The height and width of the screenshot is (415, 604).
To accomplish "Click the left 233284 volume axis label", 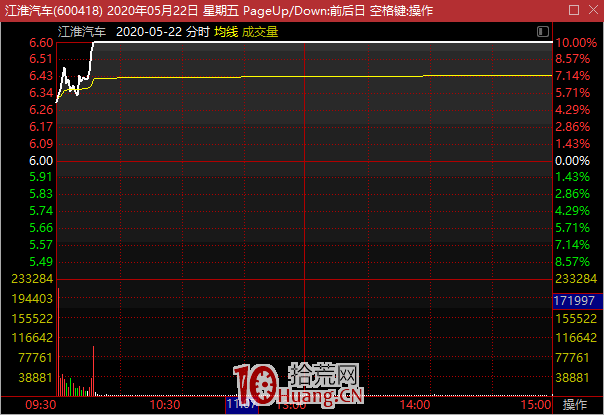I will point(32,279).
